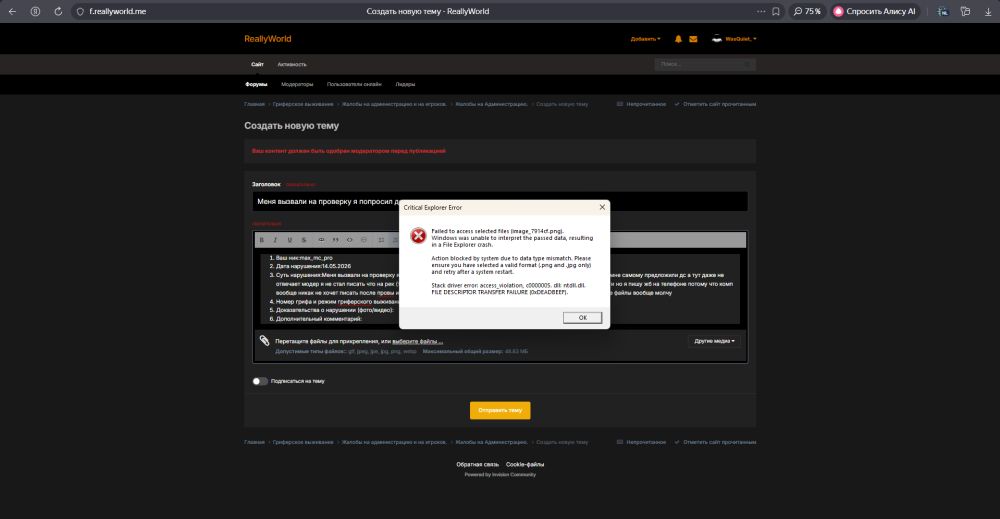Expand the Добавить dropdown

tap(645, 39)
